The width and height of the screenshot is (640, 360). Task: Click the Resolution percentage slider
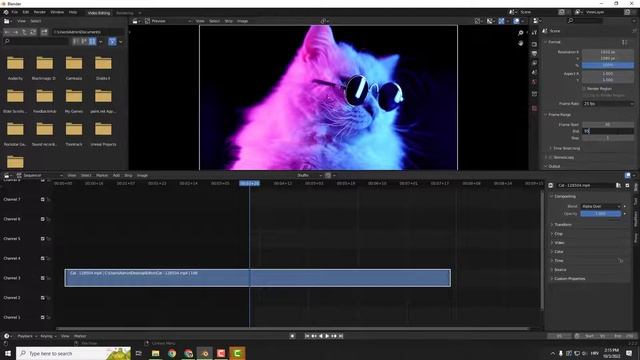coord(608,65)
